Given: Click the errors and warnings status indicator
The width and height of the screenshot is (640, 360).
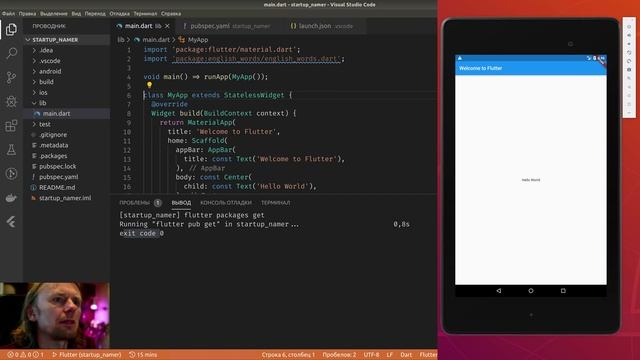Looking at the screenshot, I should 25,355.
